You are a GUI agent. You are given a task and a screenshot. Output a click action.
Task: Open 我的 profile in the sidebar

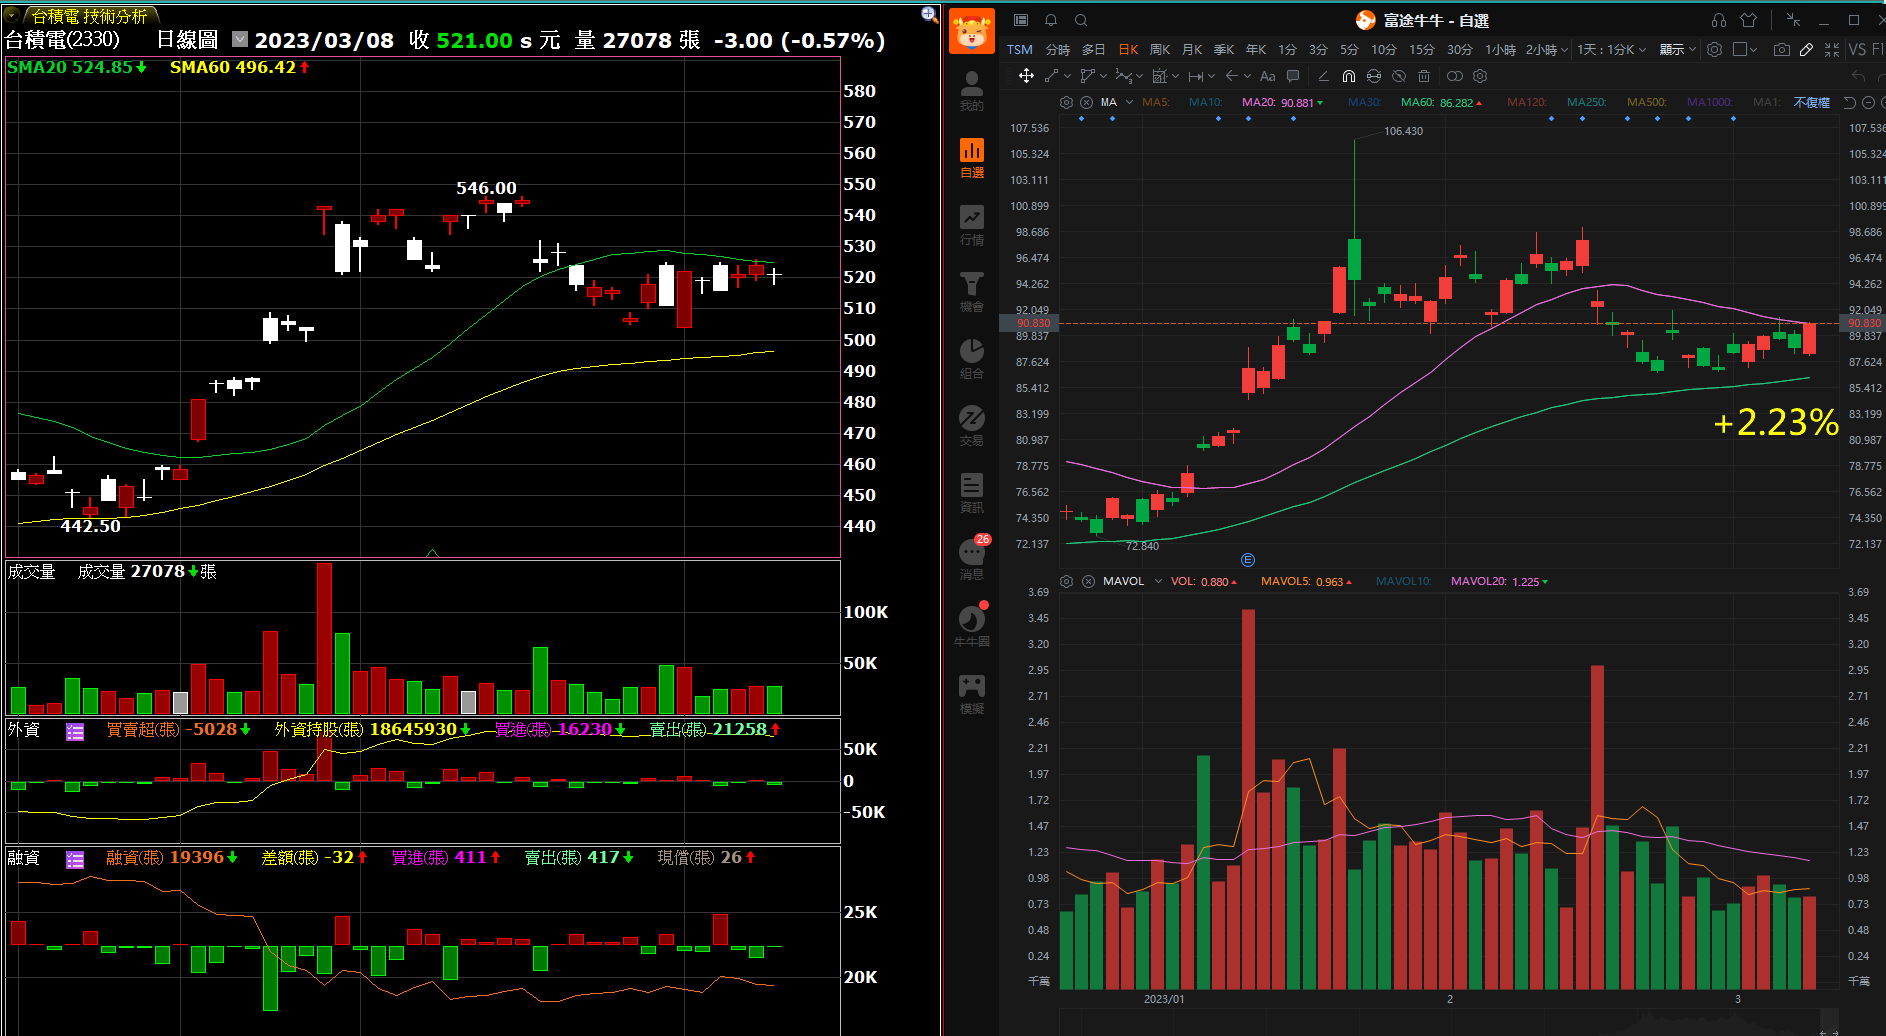coord(971,90)
